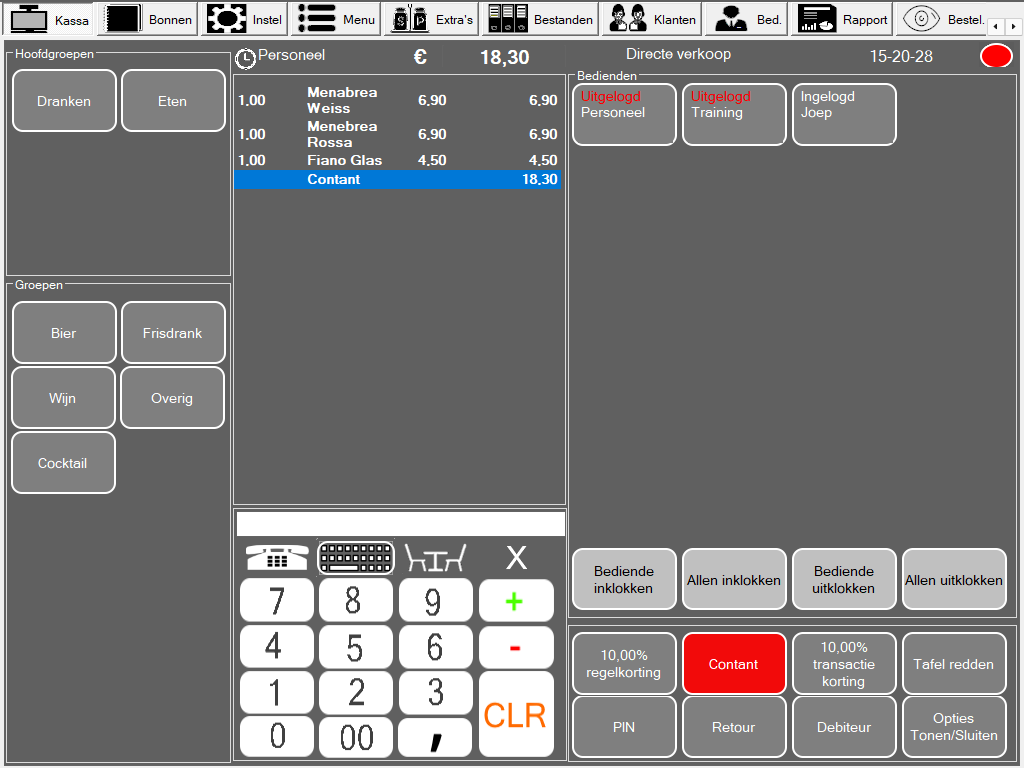
Task: Click the red Contant payment button
Action: point(734,664)
